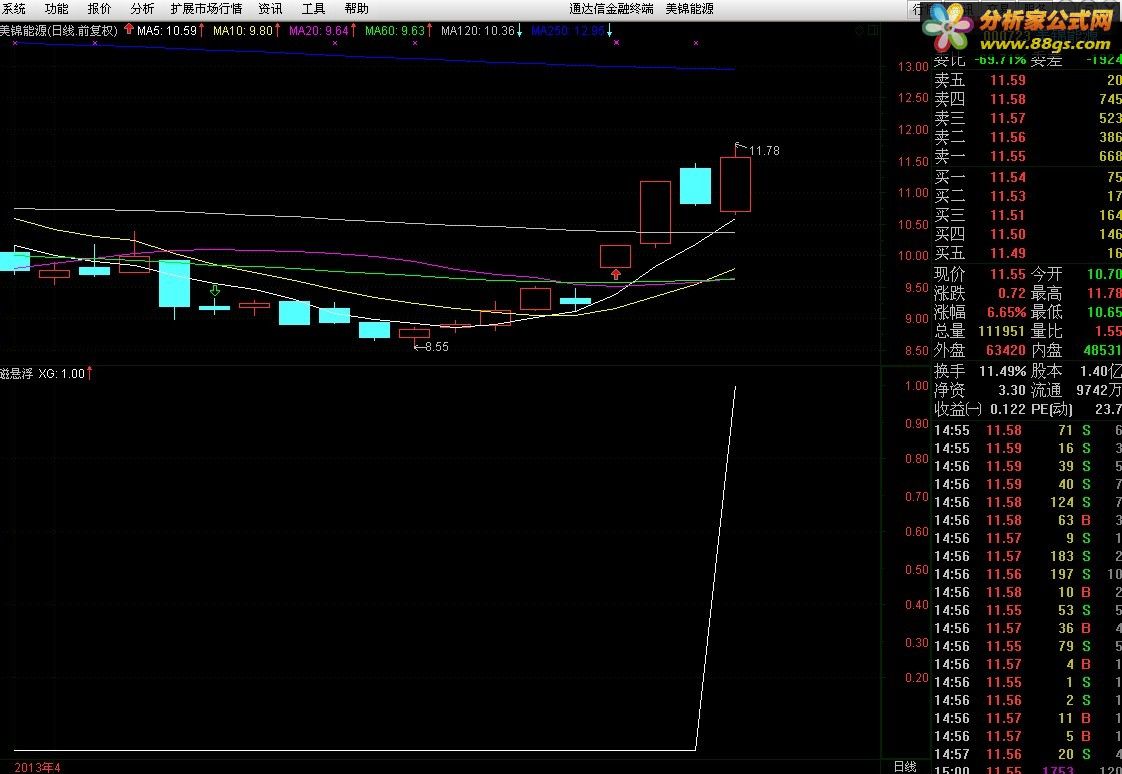The height and width of the screenshot is (774, 1122).
Task: Open the 工具 menu
Action: point(313,9)
